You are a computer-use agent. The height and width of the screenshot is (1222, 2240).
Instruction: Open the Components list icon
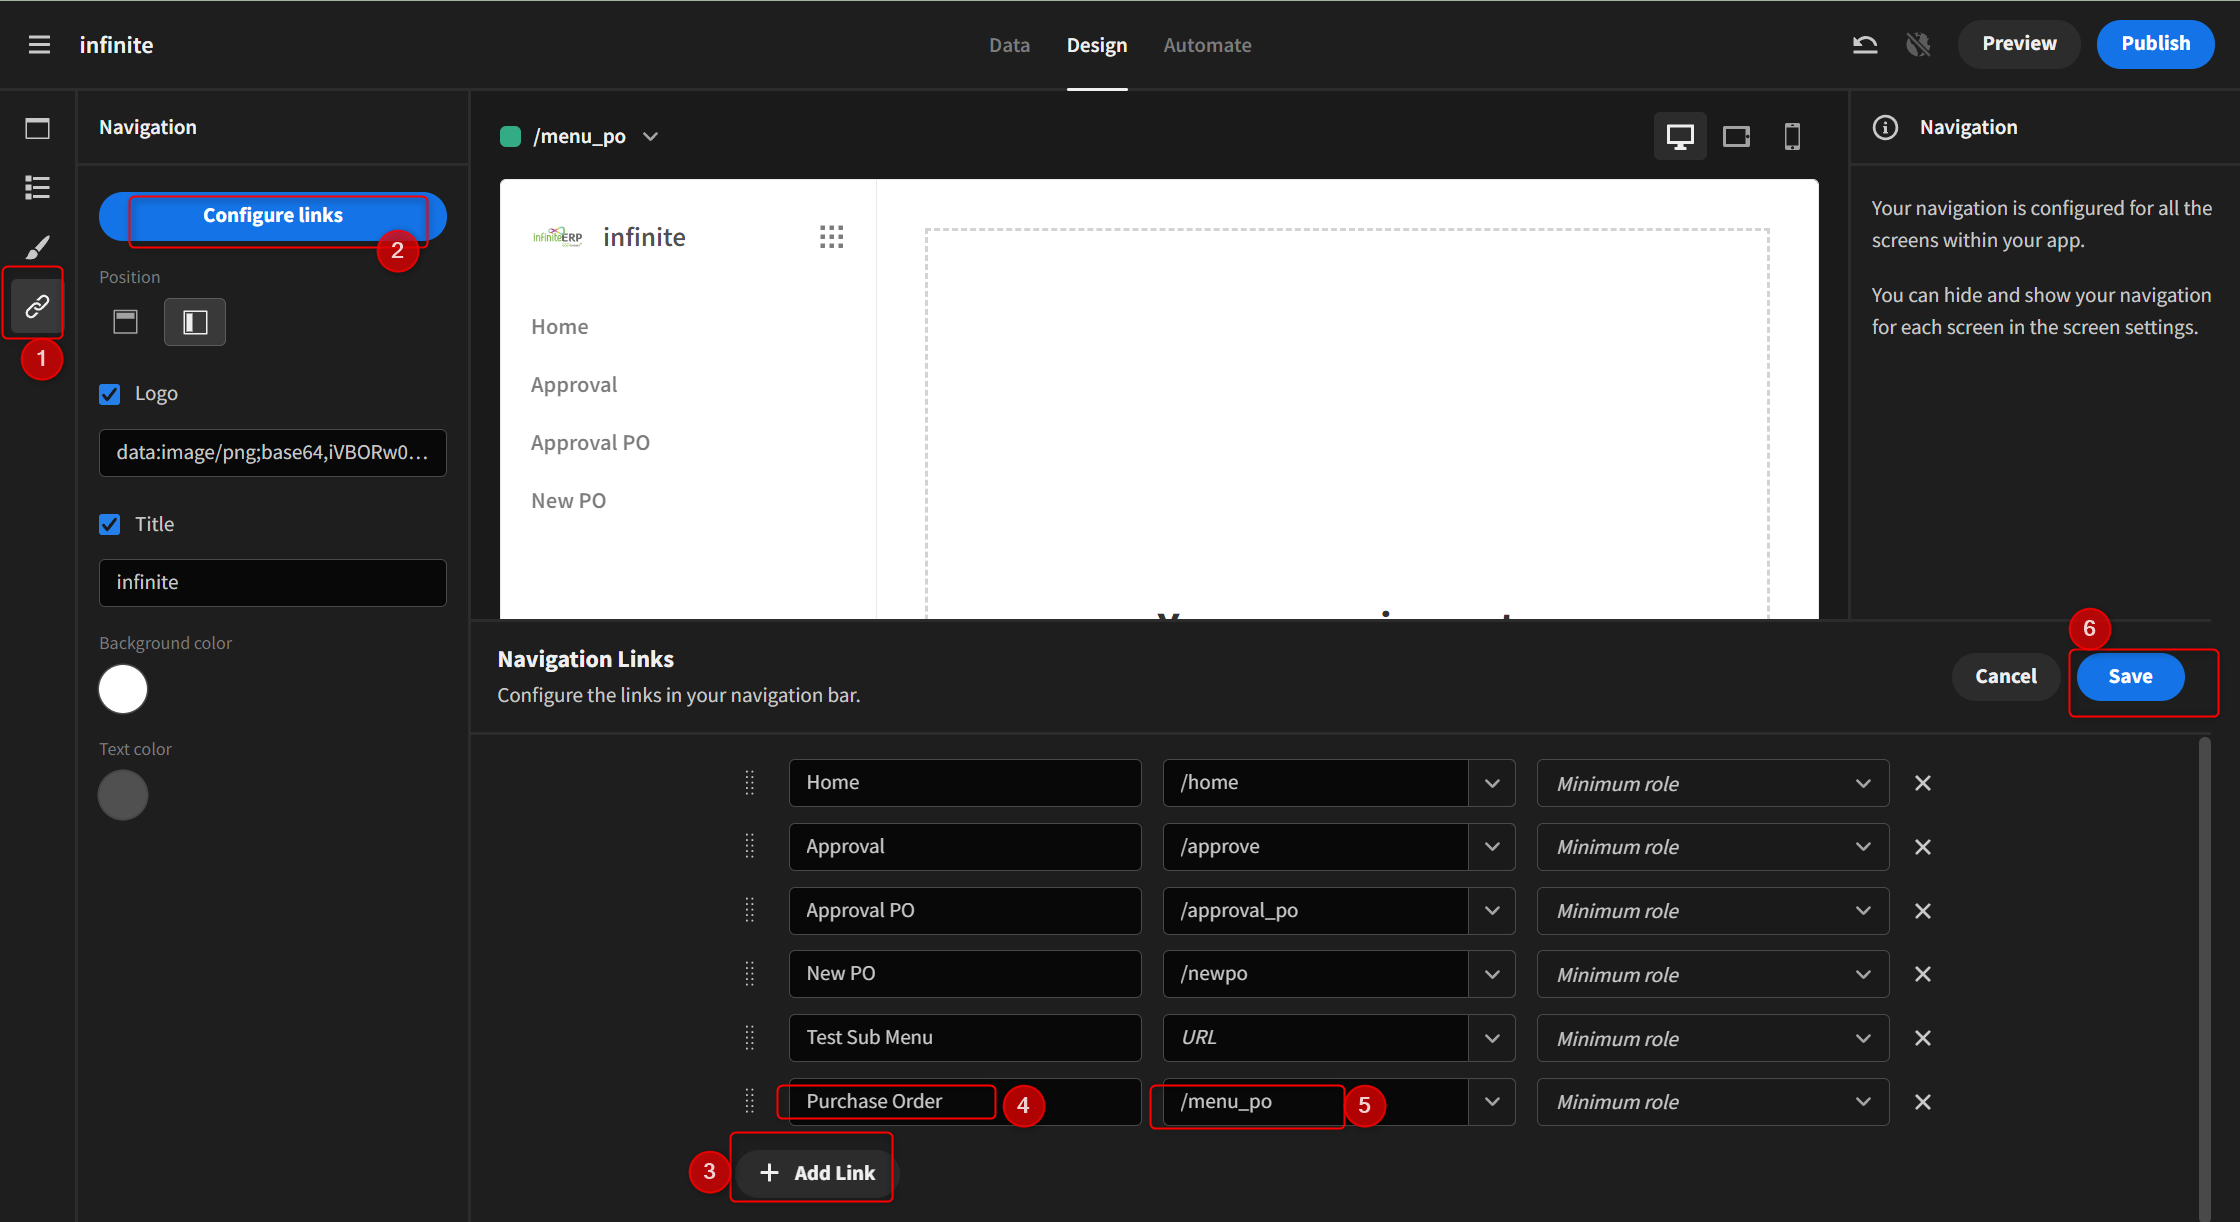(x=37, y=187)
